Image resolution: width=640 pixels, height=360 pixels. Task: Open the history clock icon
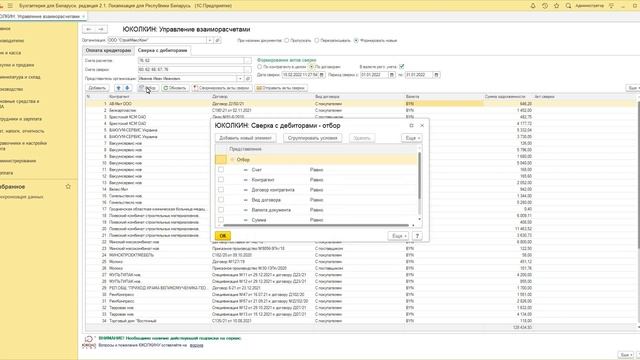click(x=545, y=6)
